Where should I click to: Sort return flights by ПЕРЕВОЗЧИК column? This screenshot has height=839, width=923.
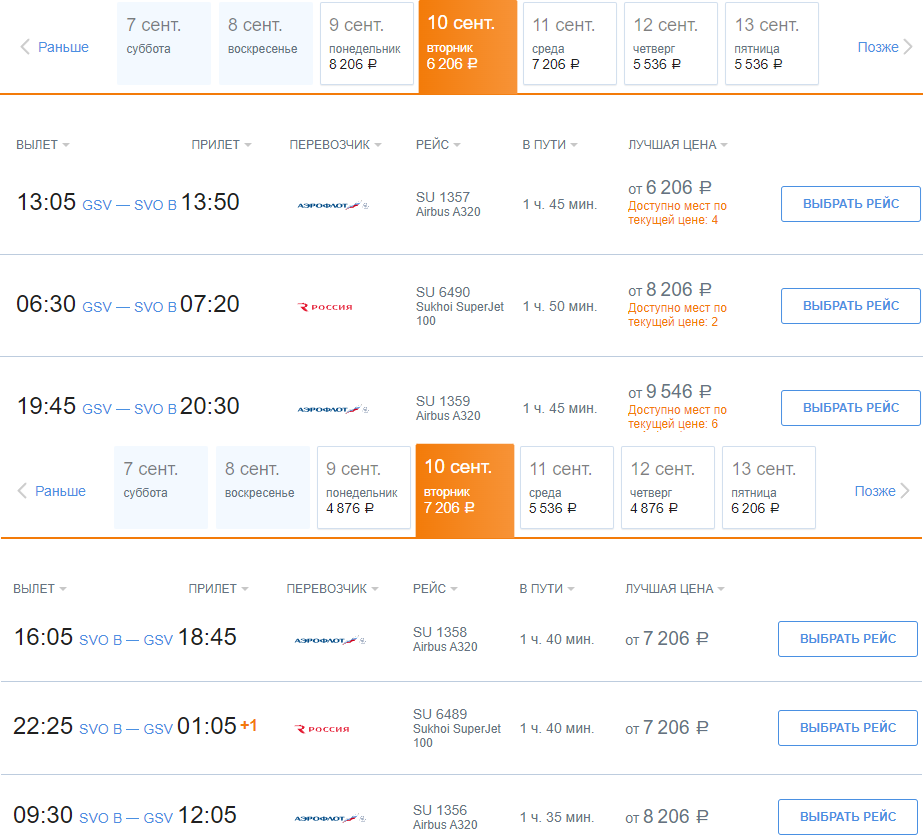(x=333, y=589)
